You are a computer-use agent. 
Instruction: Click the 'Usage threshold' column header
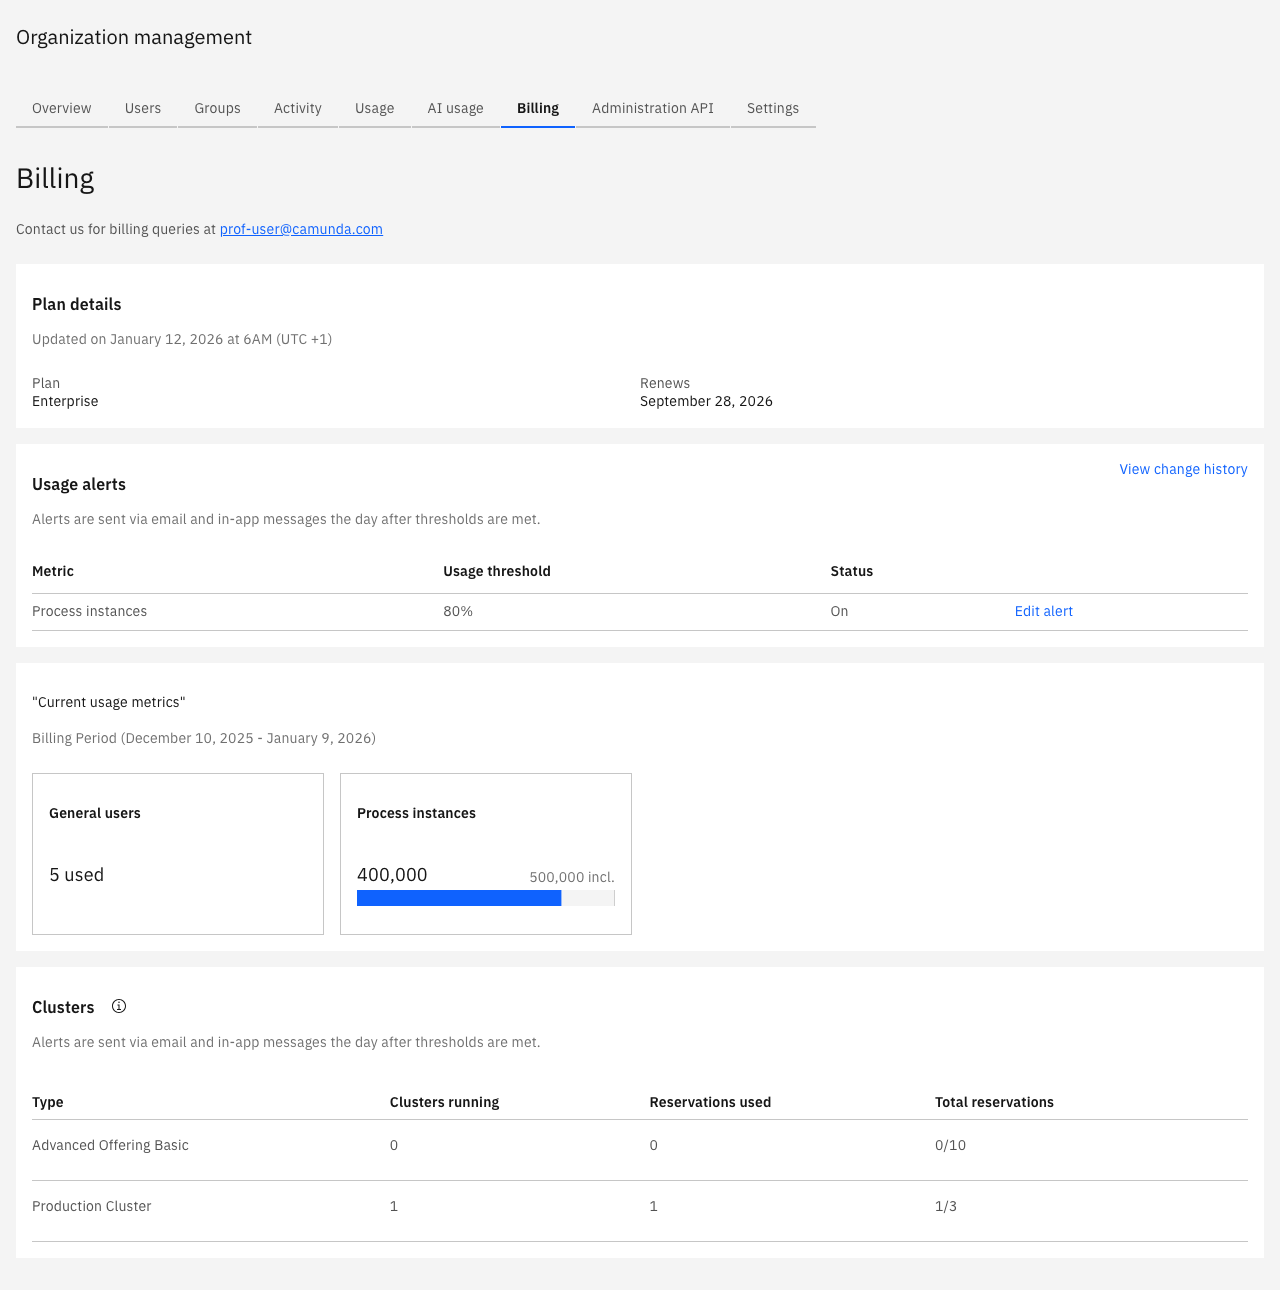click(x=497, y=571)
